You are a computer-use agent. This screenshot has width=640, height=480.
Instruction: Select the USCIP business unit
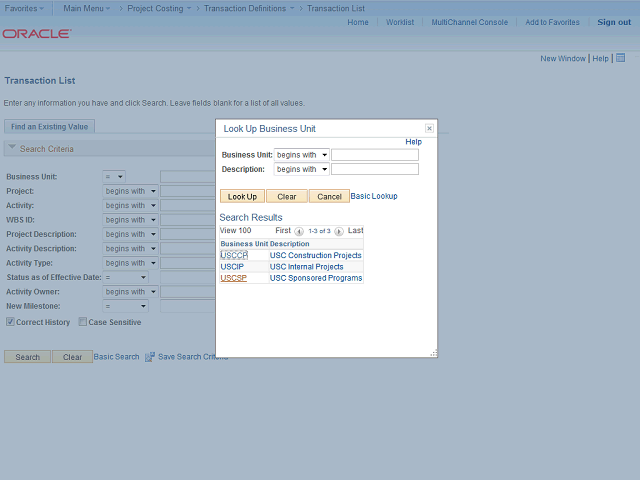(x=232, y=267)
